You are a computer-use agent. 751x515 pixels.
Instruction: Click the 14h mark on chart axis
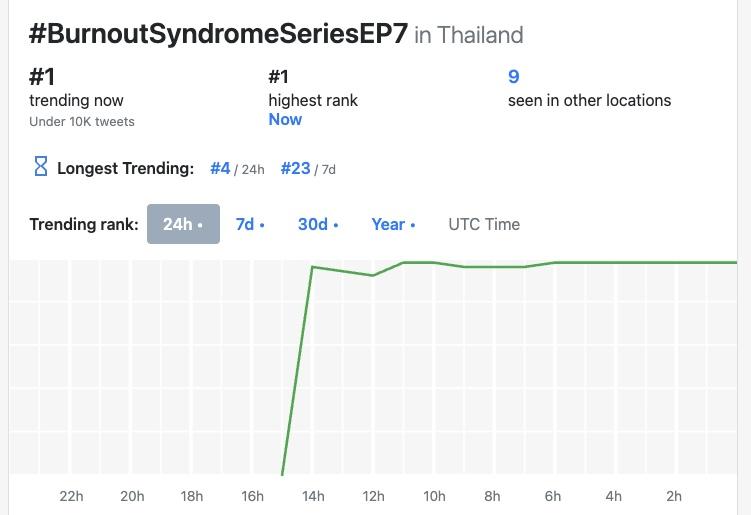313,495
